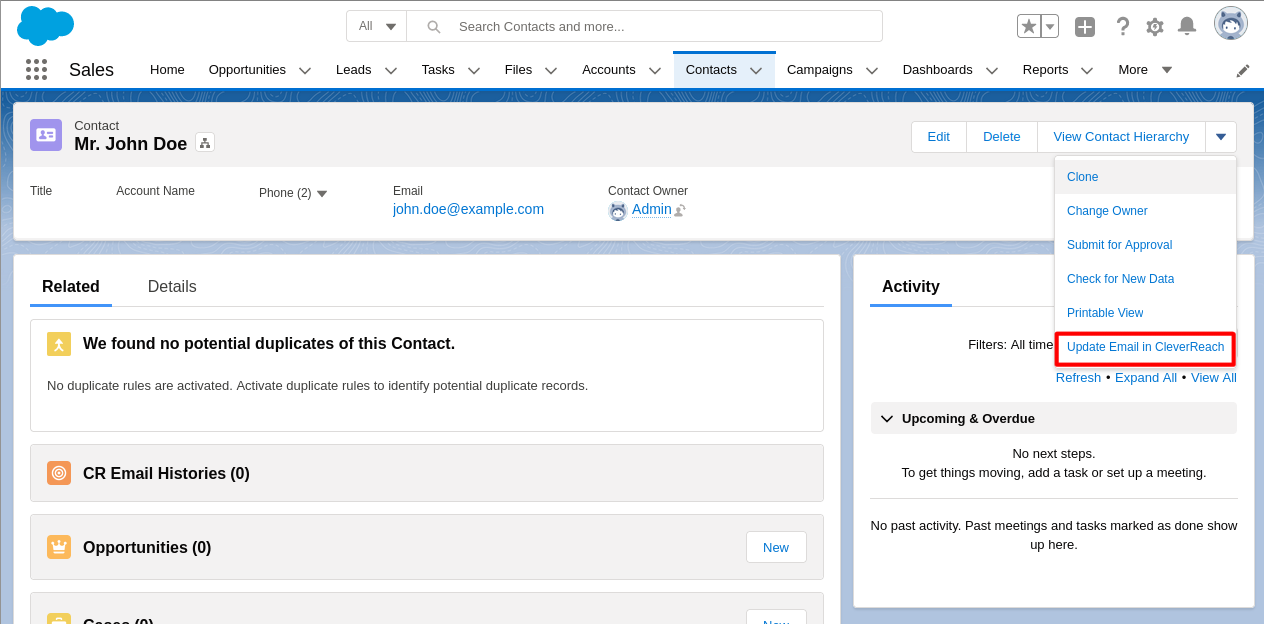
Task: Choose Change Owner from the menu
Action: (x=1146, y=211)
